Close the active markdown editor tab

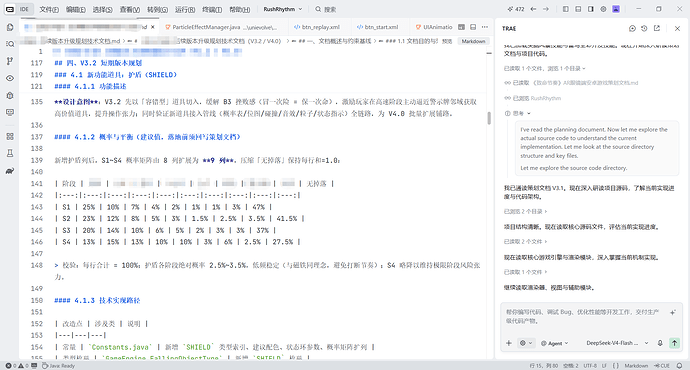[153, 27]
